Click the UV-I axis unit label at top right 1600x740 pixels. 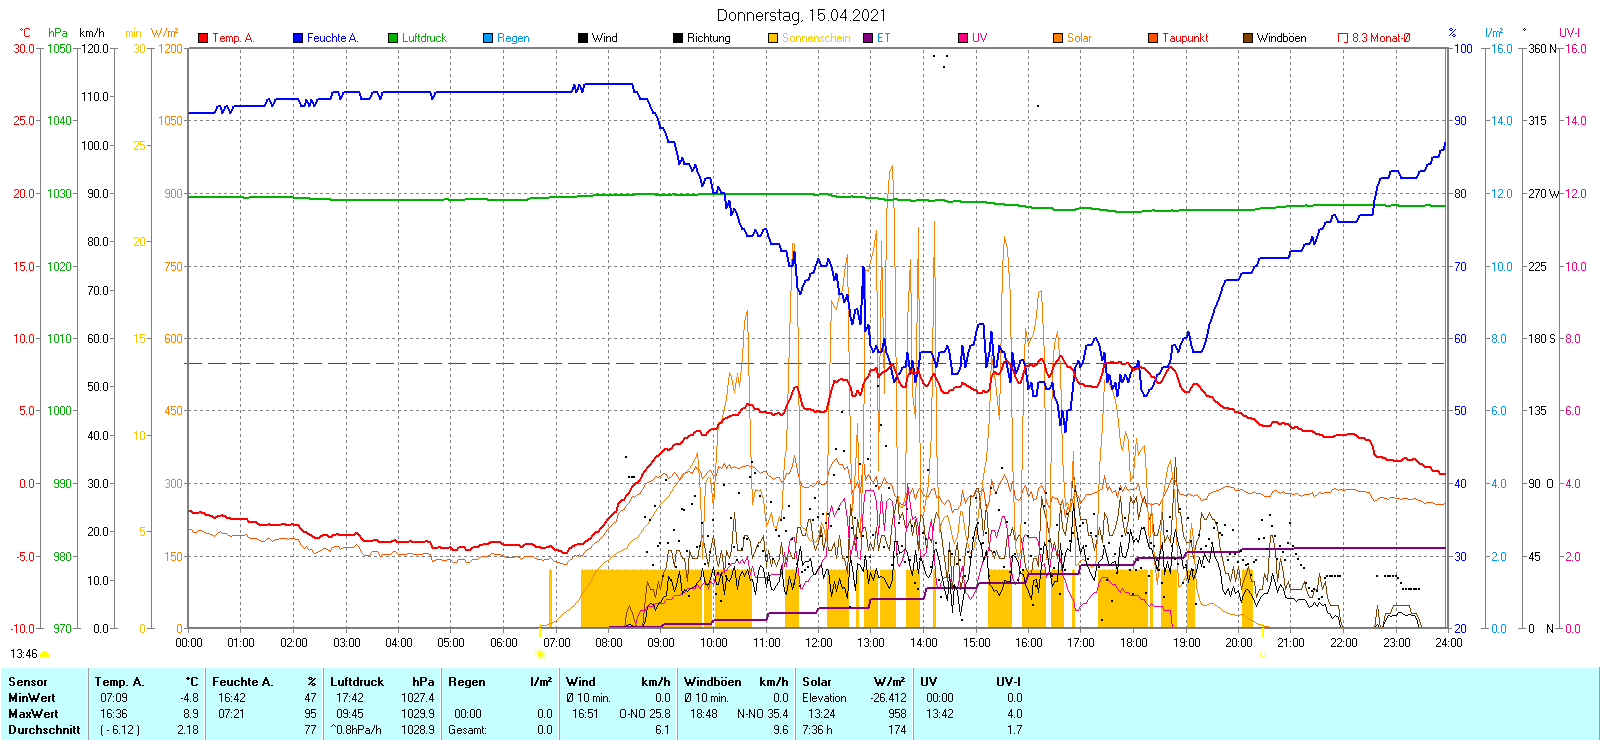tap(1569, 33)
